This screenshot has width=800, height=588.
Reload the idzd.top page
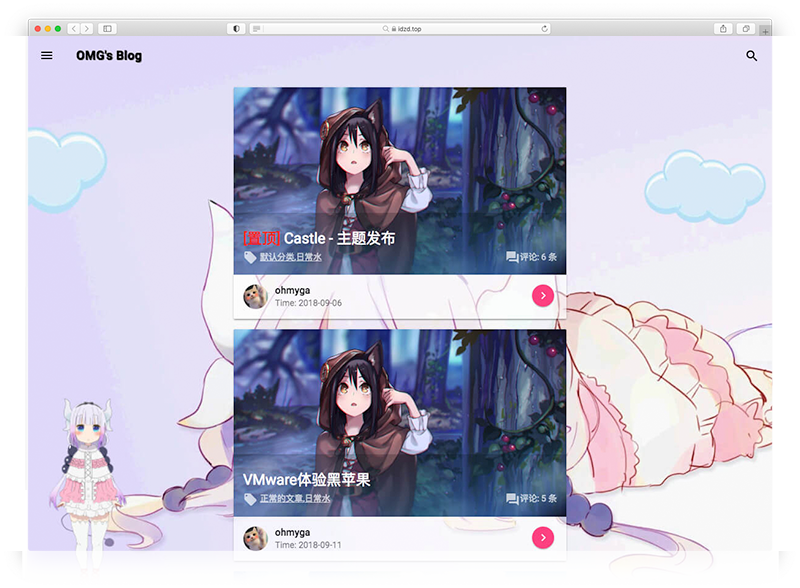[x=544, y=29]
